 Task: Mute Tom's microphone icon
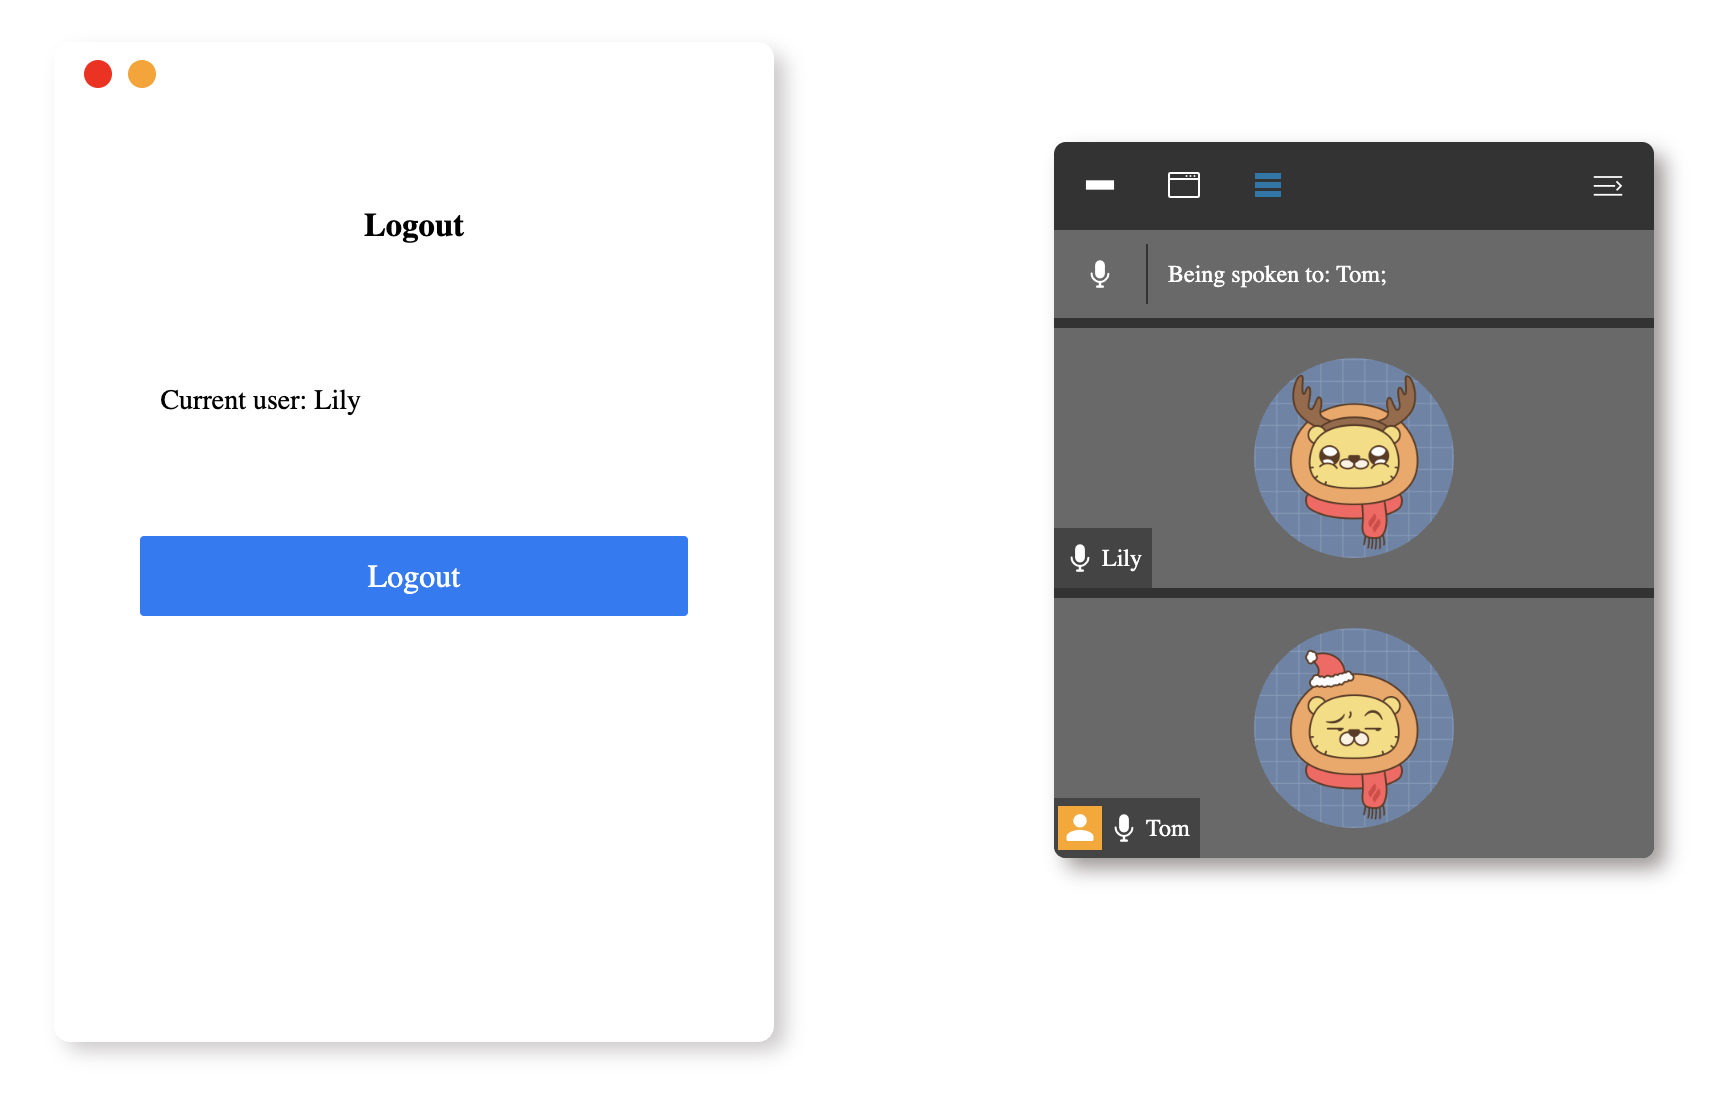[x=1124, y=828]
